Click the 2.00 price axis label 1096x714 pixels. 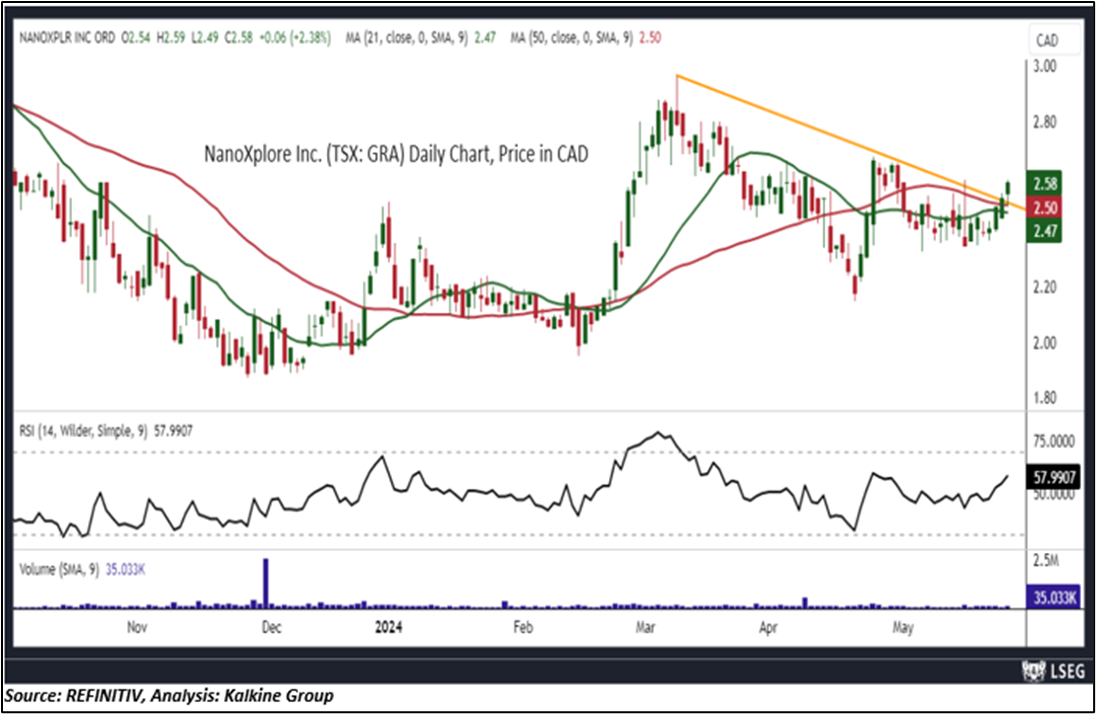(x=1044, y=343)
